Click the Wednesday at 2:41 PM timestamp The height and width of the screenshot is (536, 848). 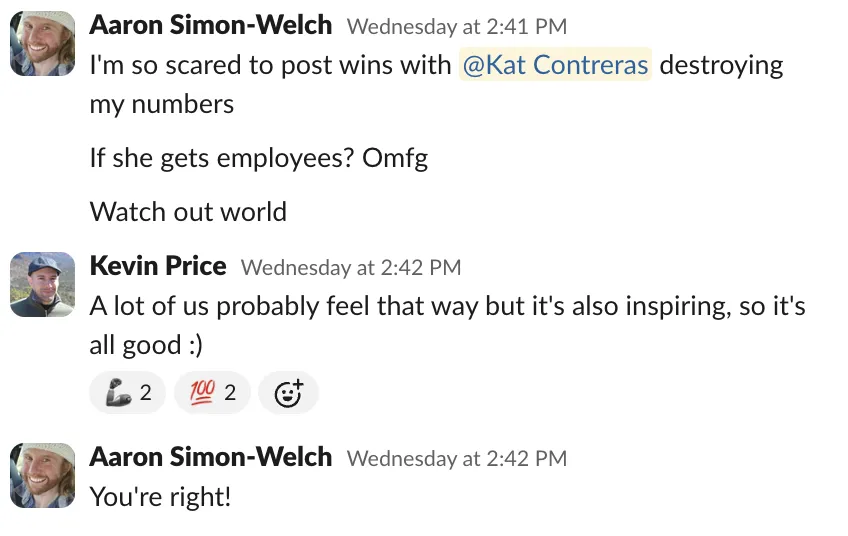click(456, 28)
